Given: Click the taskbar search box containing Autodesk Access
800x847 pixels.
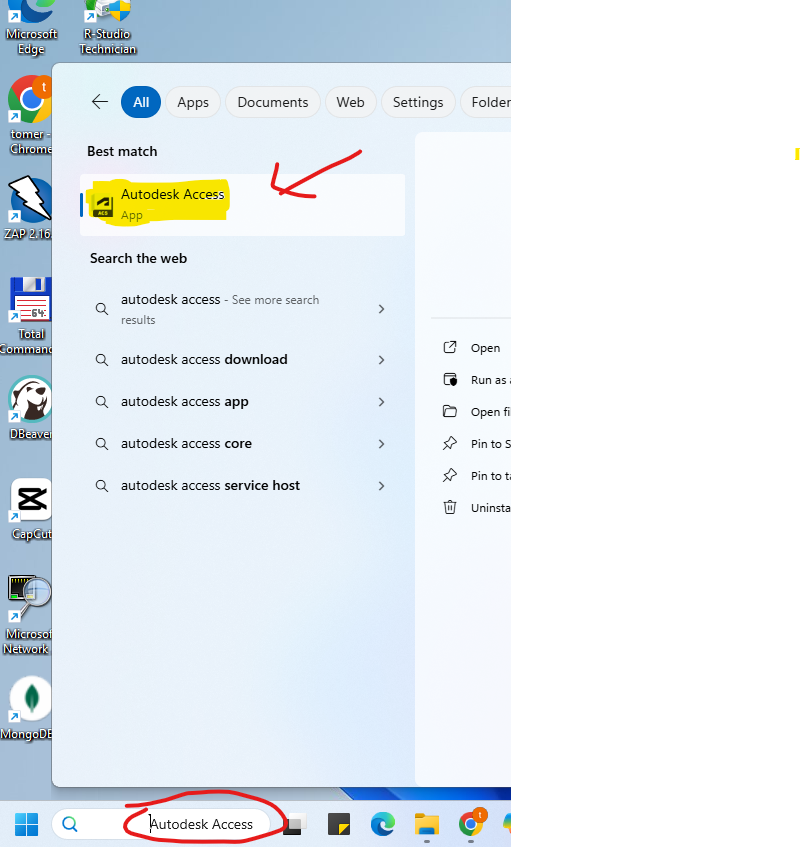Looking at the screenshot, I should click(x=200, y=824).
